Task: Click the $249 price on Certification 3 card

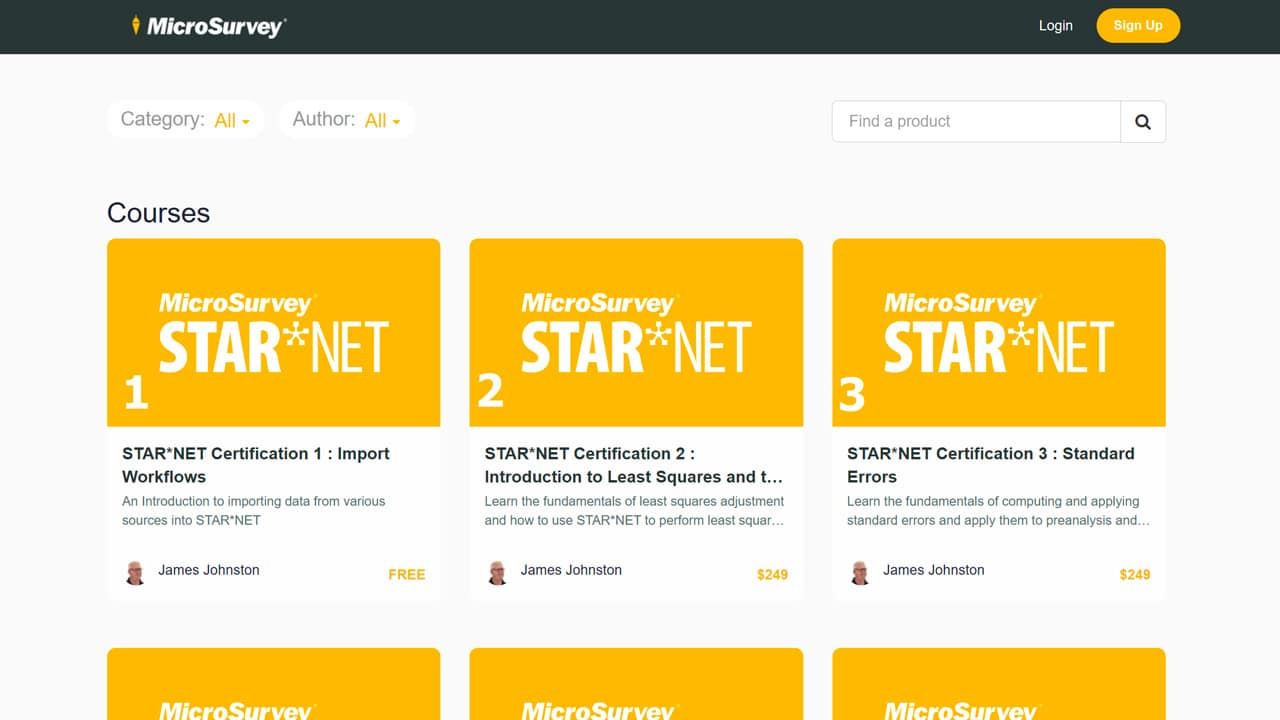Action: (1134, 574)
